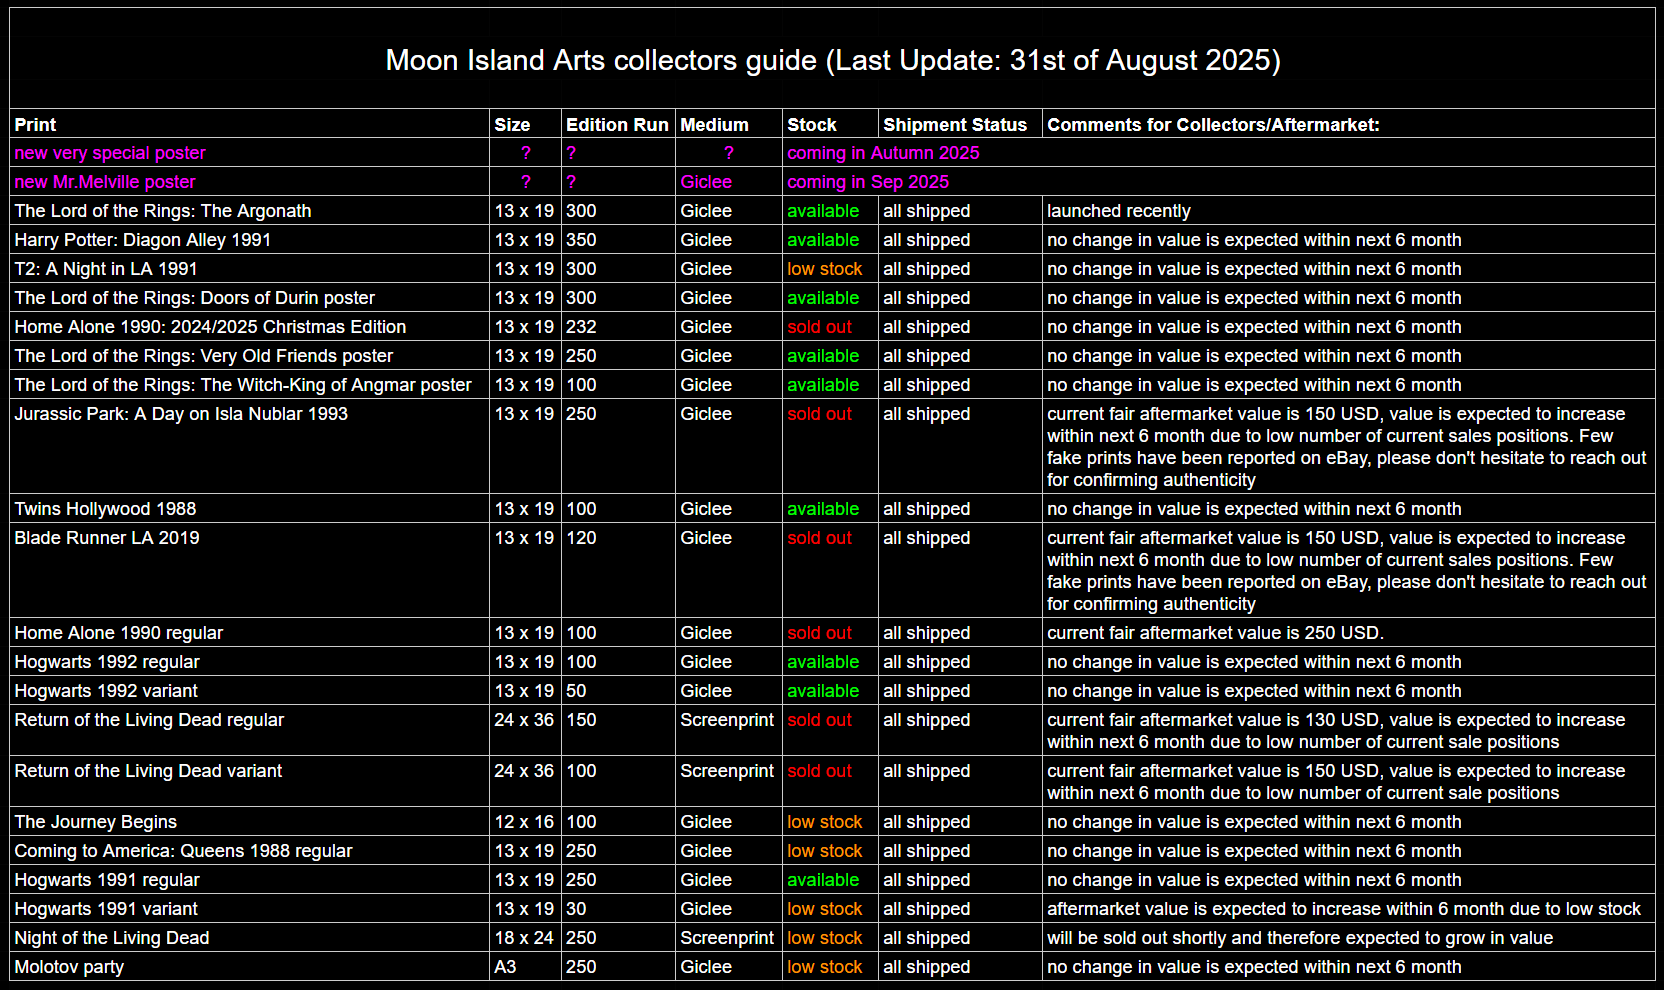Image resolution: width=1664 pixels, height=990 pixels.
Task: Select the 'Doors of Durin poster' print
Action: click(195, 298)
